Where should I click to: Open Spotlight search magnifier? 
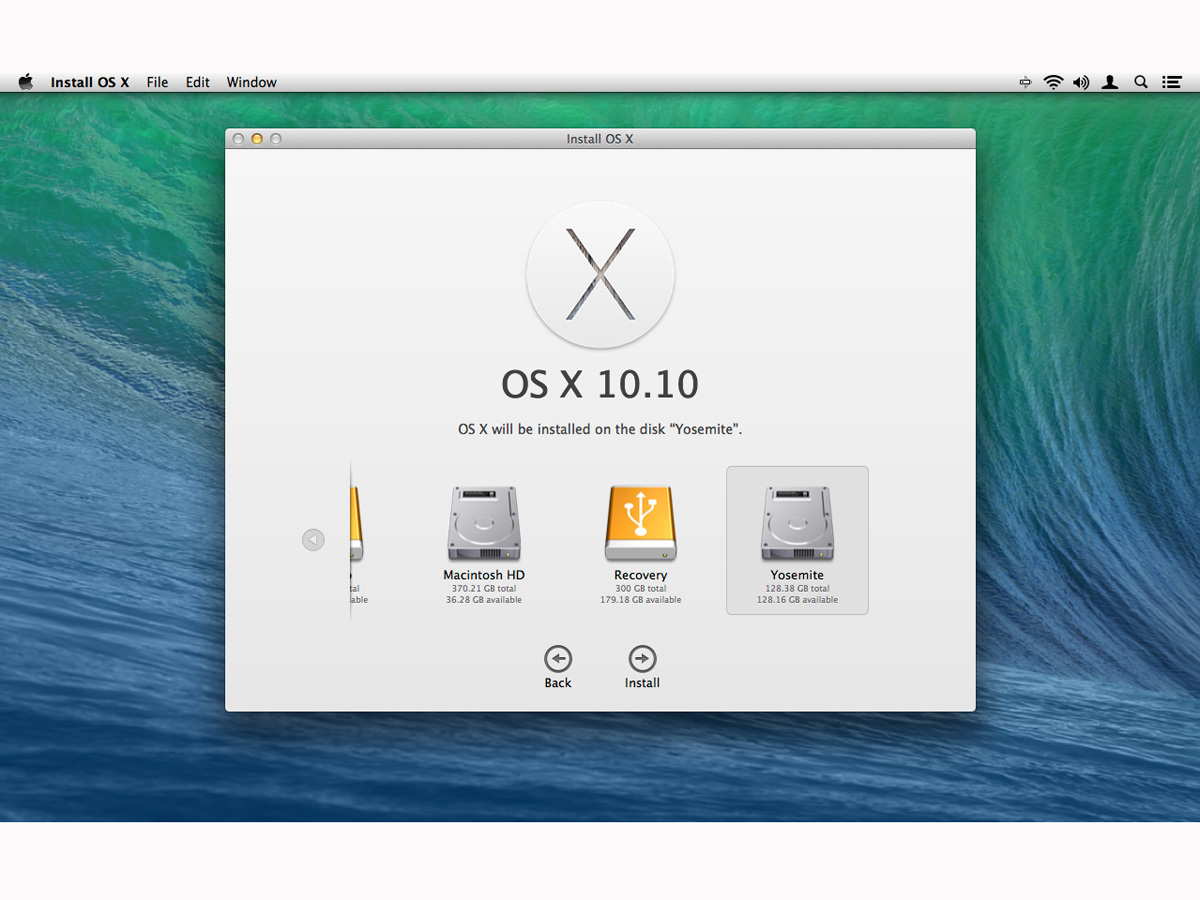click(x=1141, y=82)
